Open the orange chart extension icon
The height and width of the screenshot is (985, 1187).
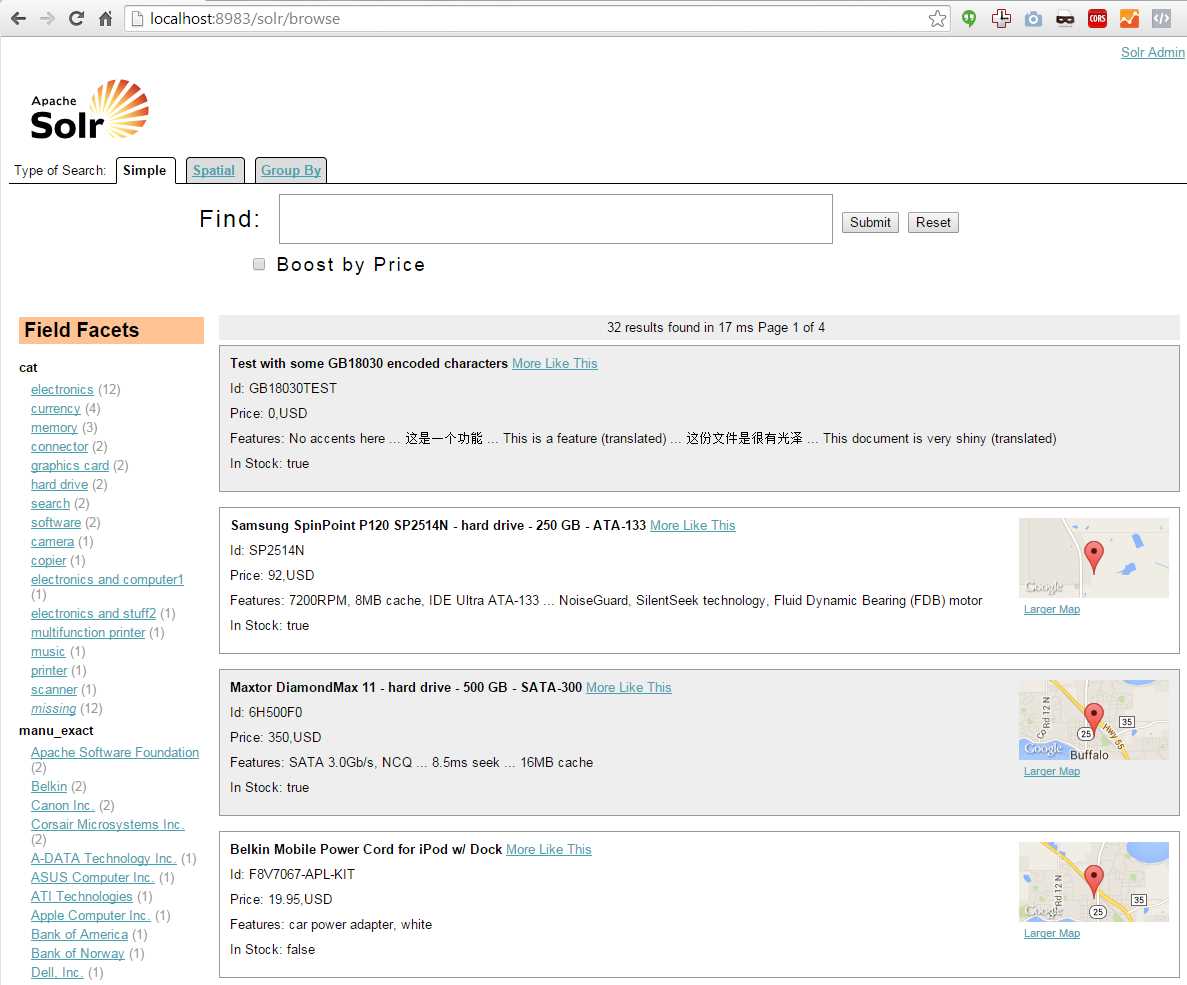click(x=1129, y=18)
